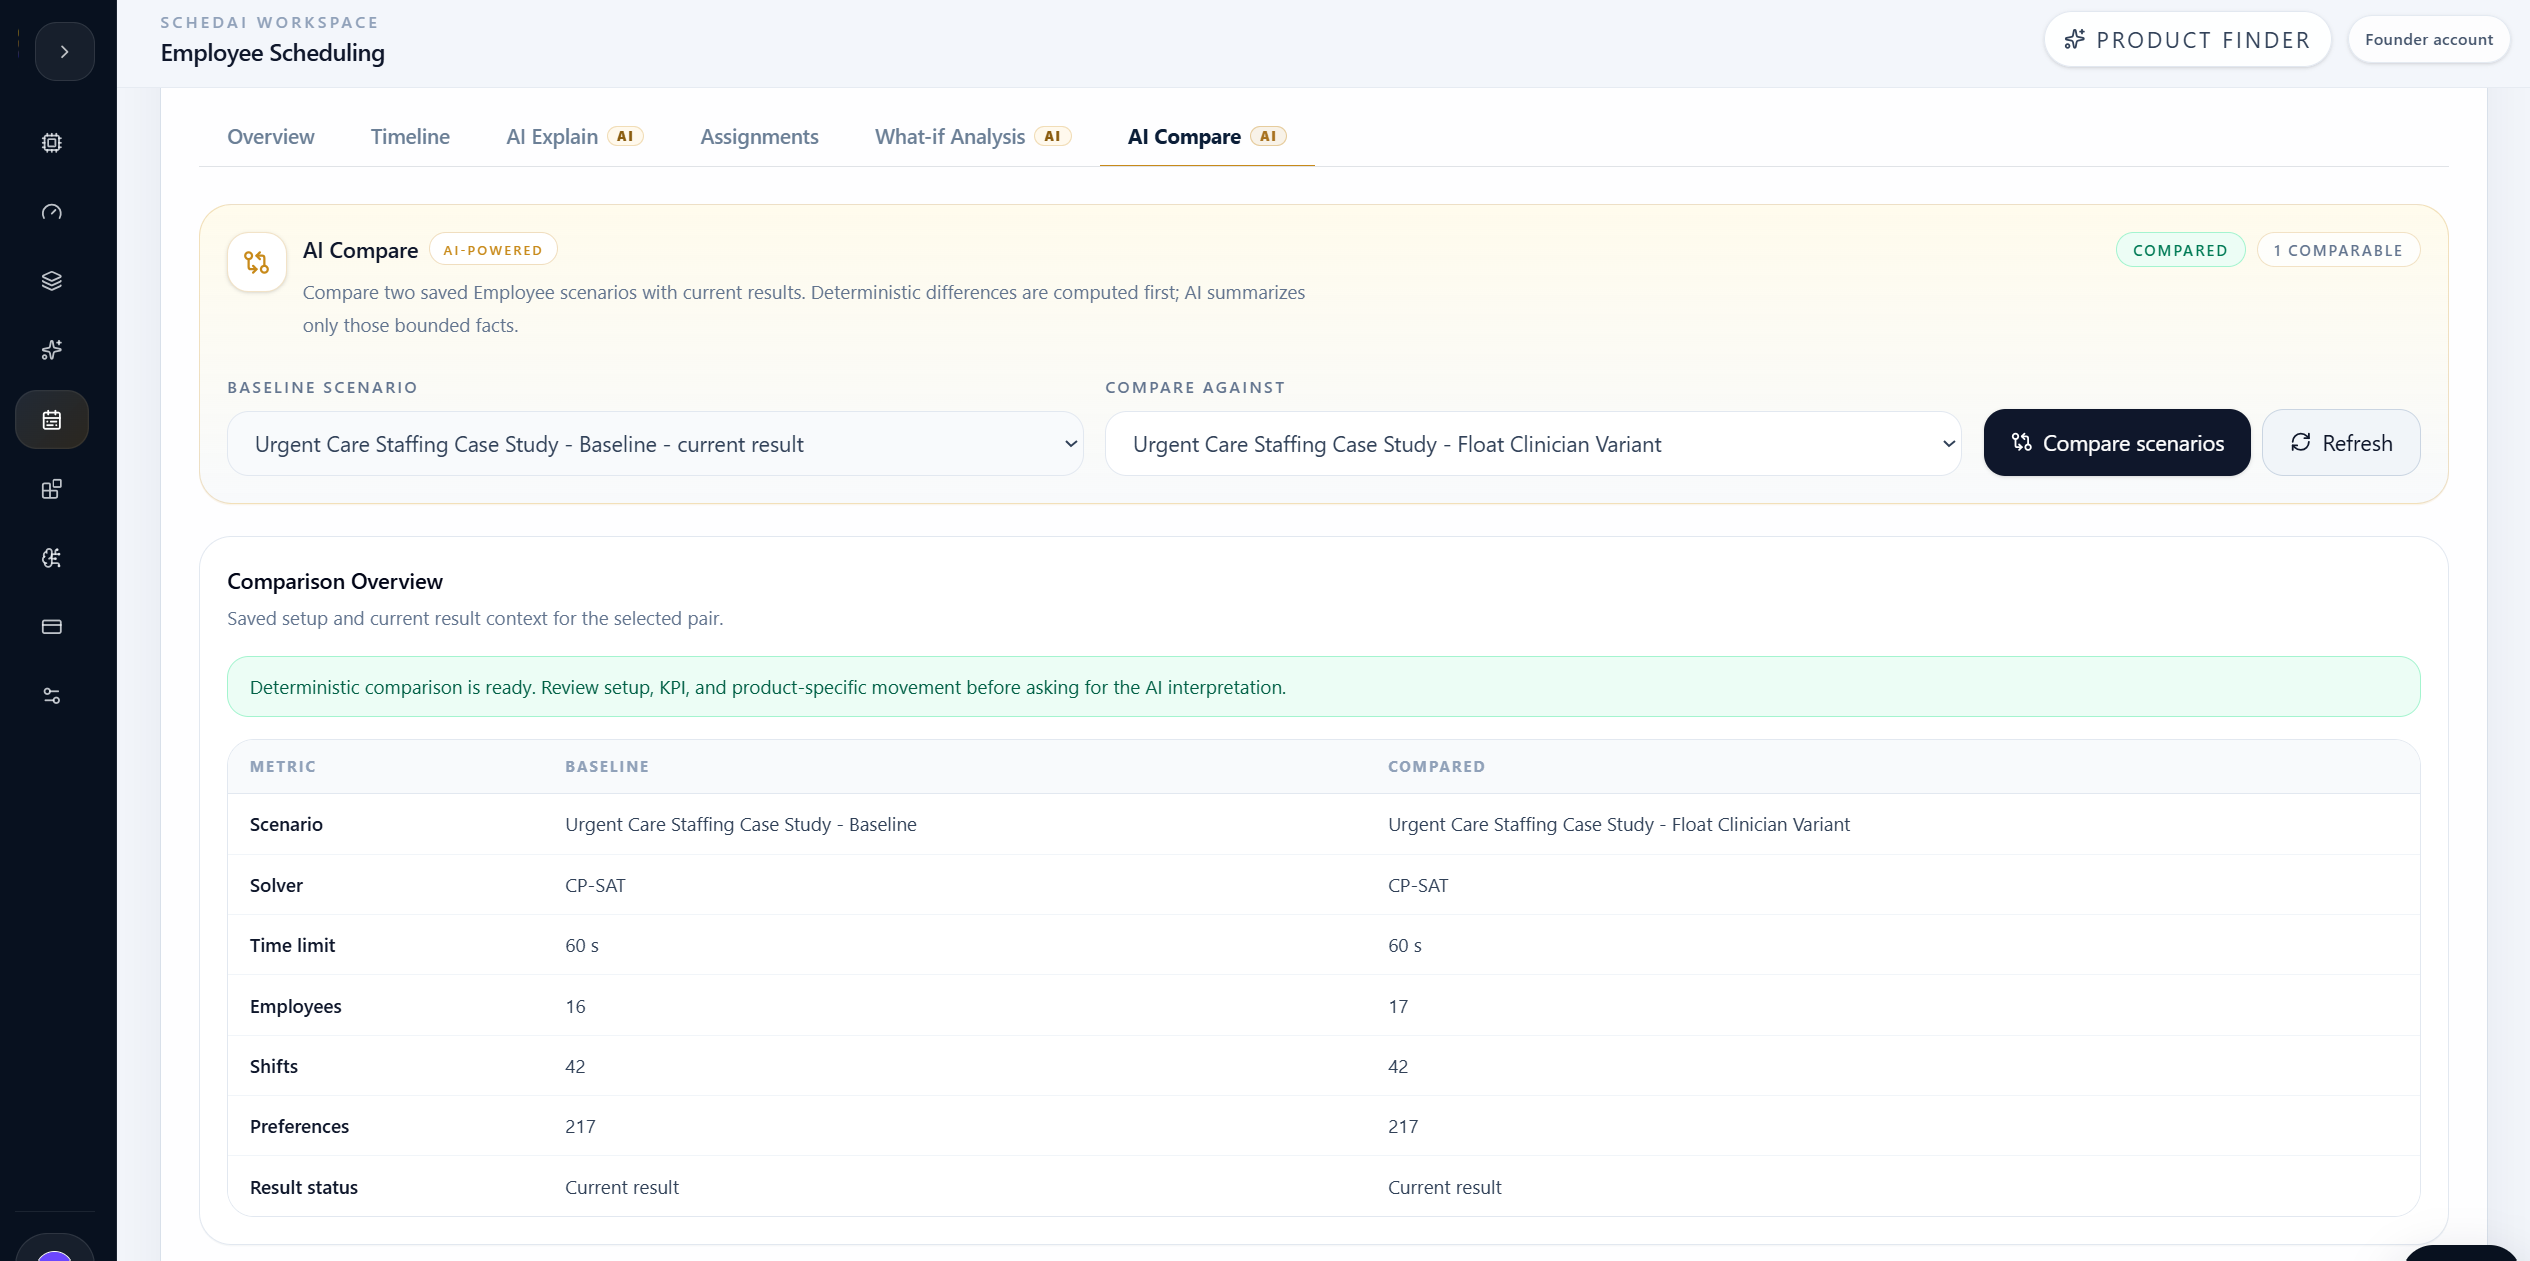Viewport: 2530px width, 1261px height.
Task: Open the blocks grid icon in sidebar
Action: tap(52, 489)
